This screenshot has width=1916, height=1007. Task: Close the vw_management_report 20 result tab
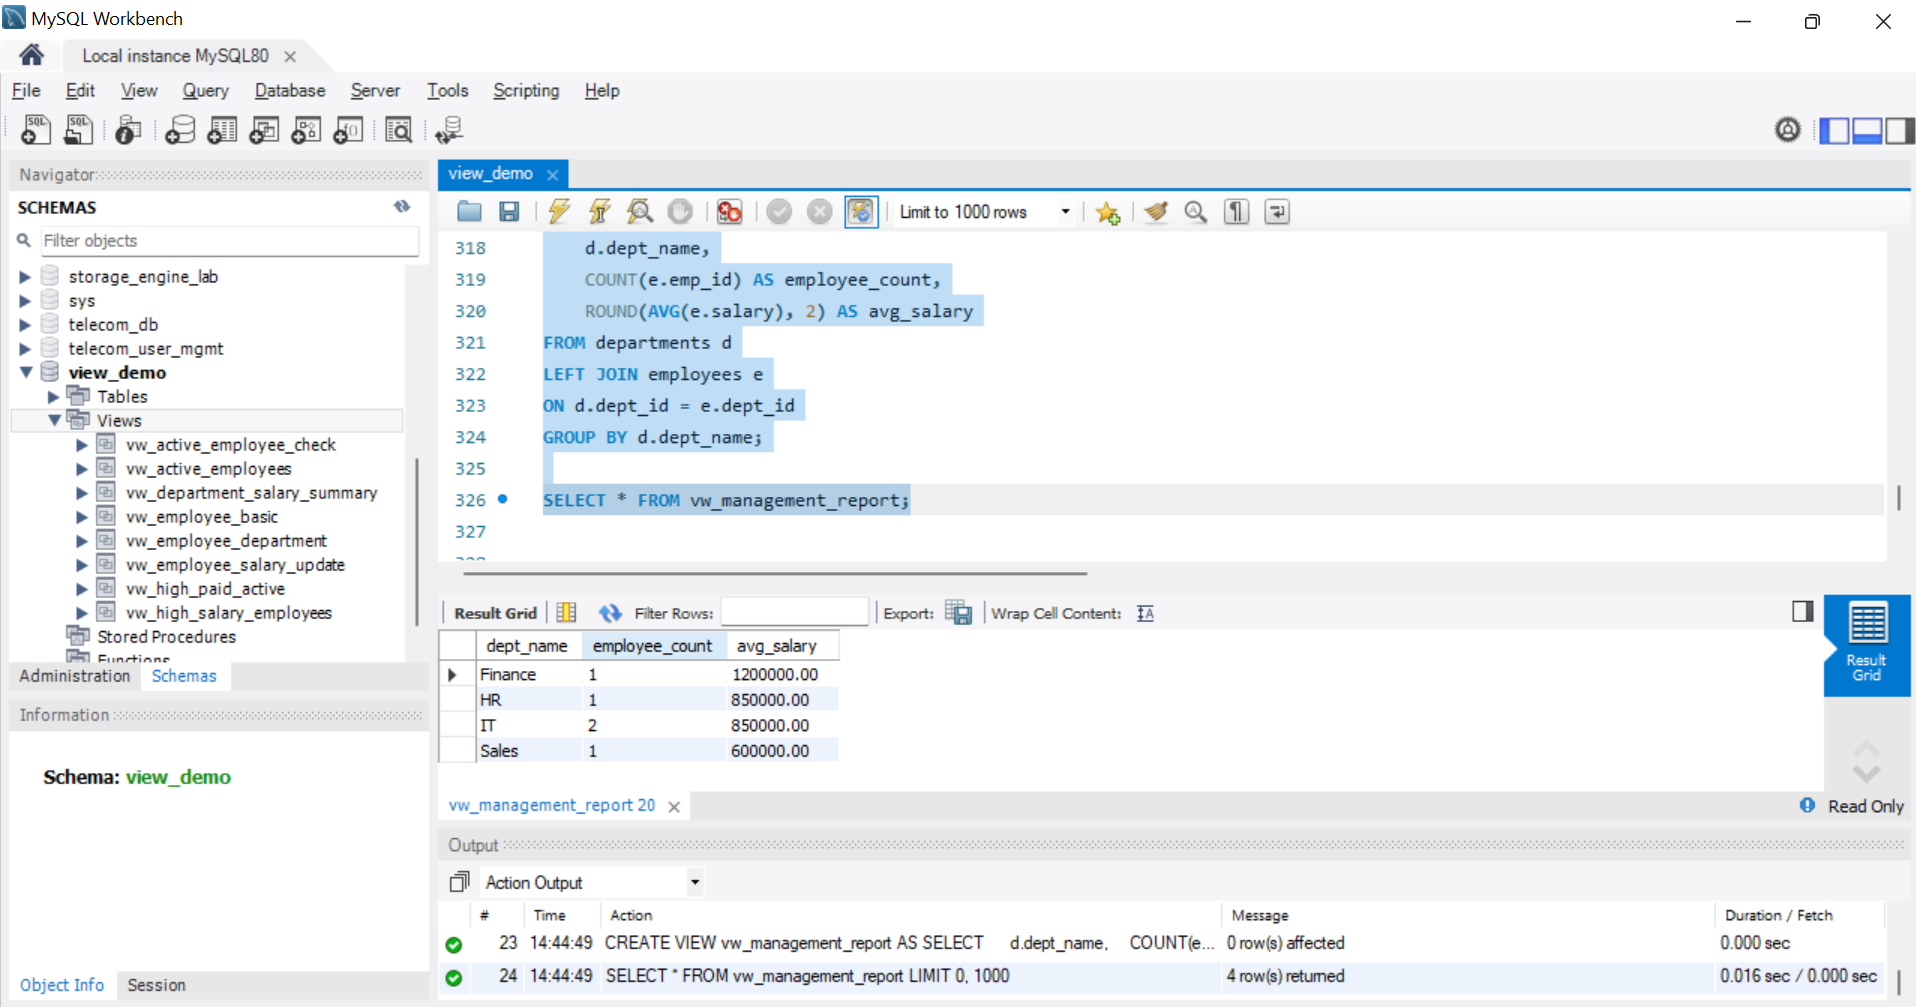point(674,806)
